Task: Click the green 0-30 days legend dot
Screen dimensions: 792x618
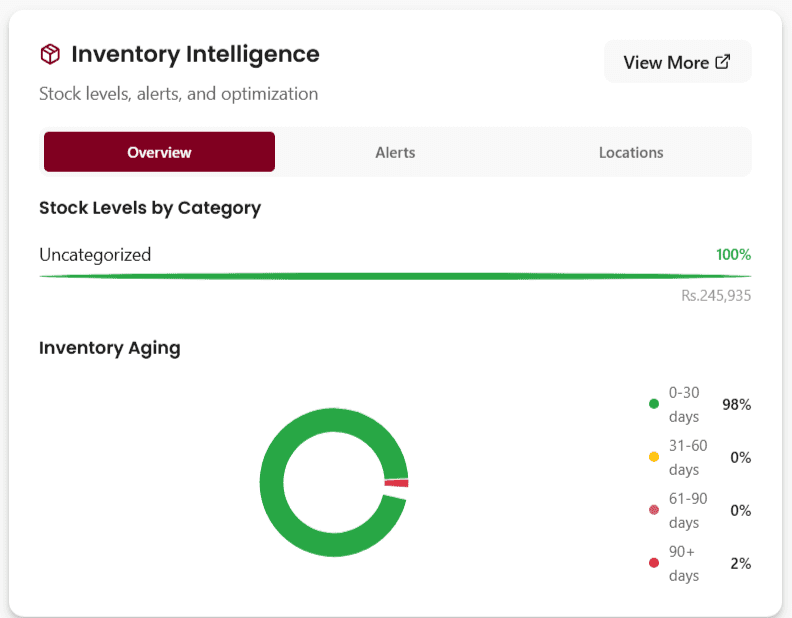Action: pos(654,404)
